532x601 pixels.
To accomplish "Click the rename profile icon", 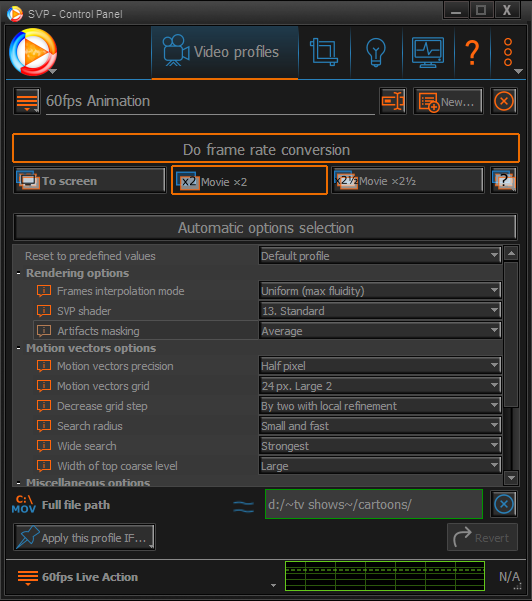I will [393, 101].
